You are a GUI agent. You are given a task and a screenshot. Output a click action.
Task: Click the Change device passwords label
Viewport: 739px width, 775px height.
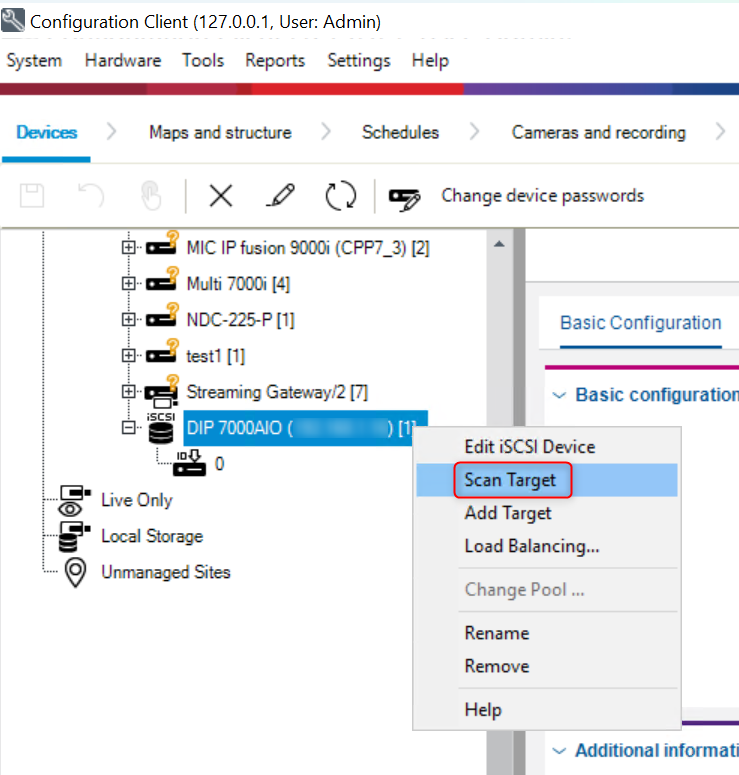pos(542,196)
